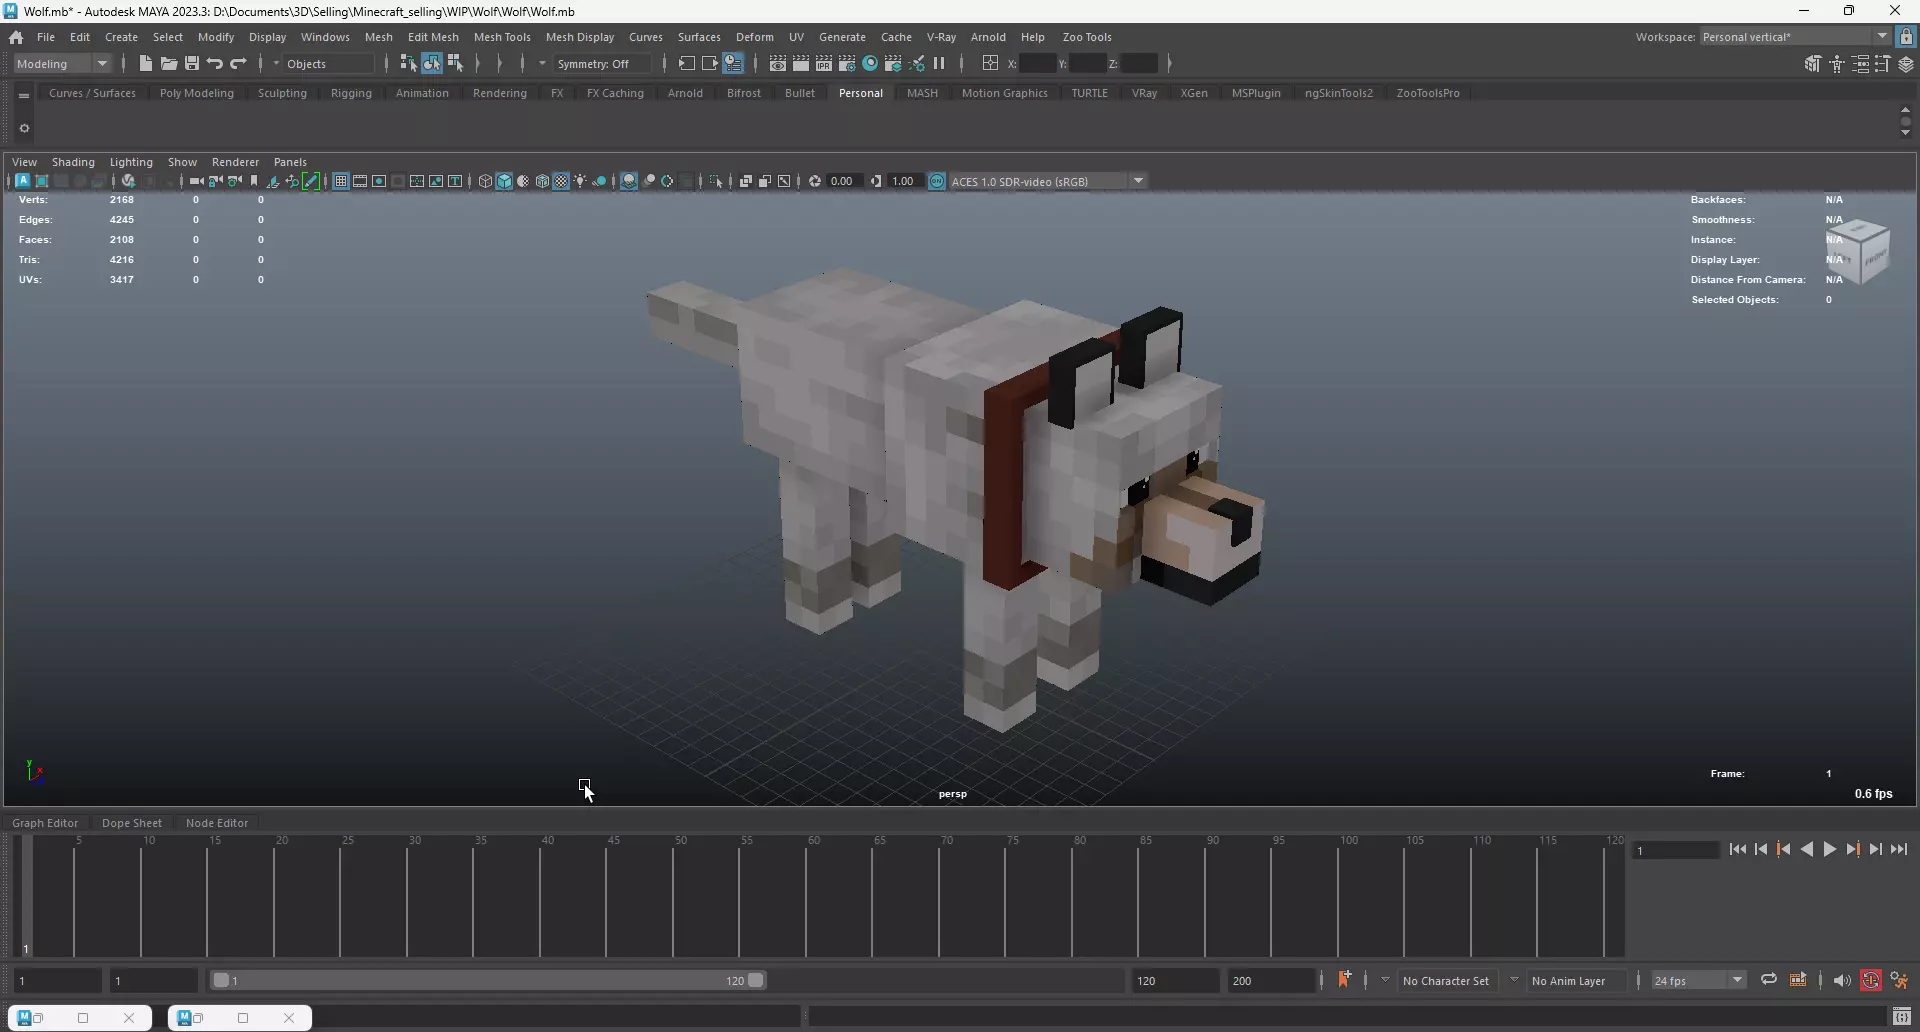Toggle wireframe shading in viewport
This screenshot has height=1032, width=1920.
[485, 181]
